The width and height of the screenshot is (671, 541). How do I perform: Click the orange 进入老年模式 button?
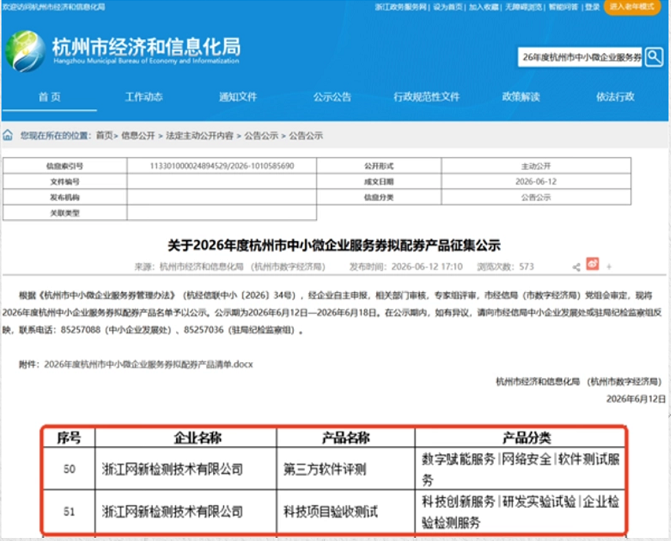coord(632,7)
